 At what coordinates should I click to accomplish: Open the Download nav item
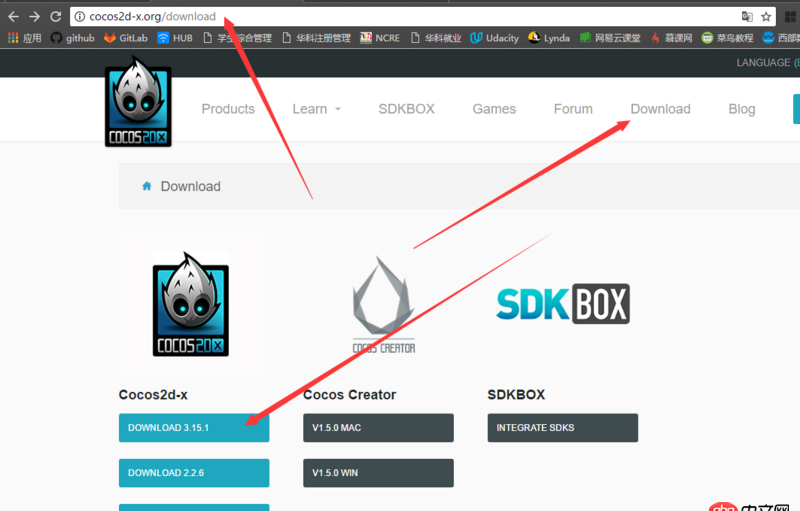pos(660,109)
